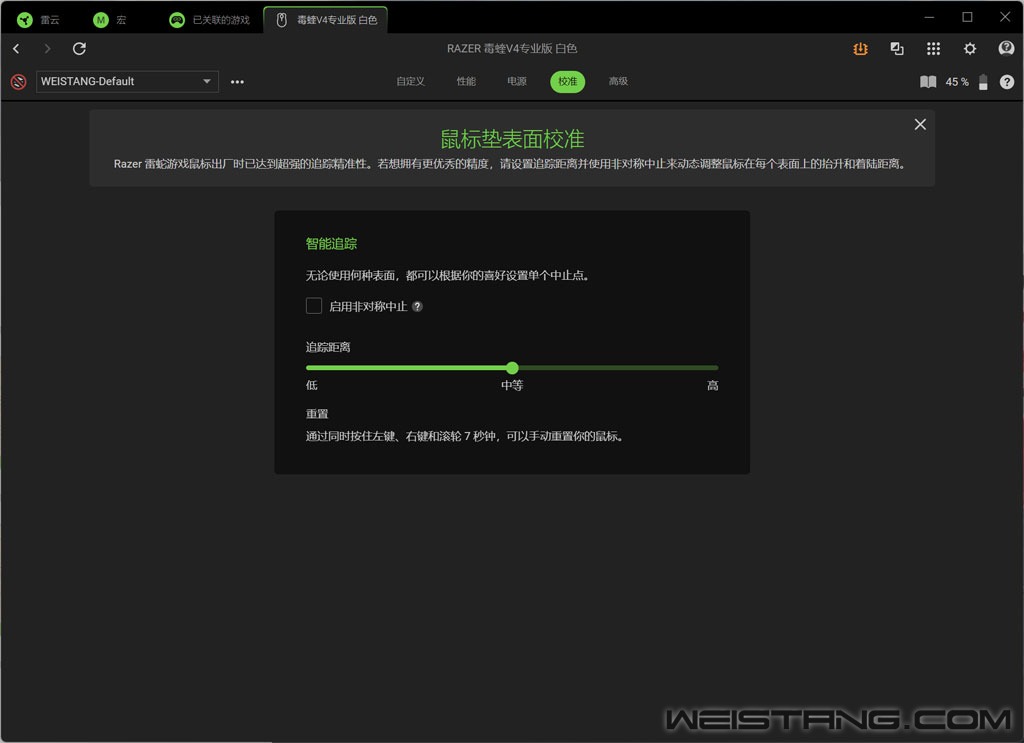1024x743 pixels.
Task: Click the help question mark in toolbar
Action: (1006, 82)
